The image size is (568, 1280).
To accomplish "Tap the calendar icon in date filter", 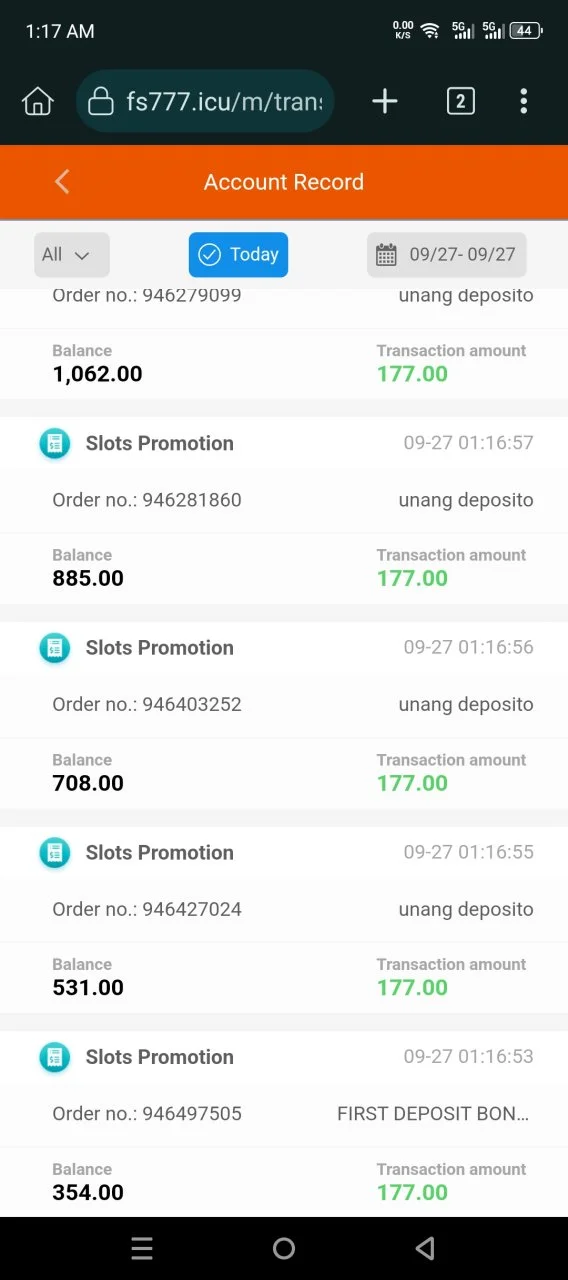I will coord(386,255).
